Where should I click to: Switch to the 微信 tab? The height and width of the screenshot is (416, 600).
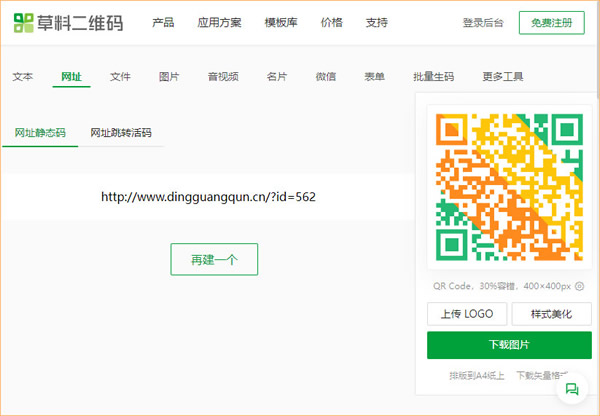(326, 77)
